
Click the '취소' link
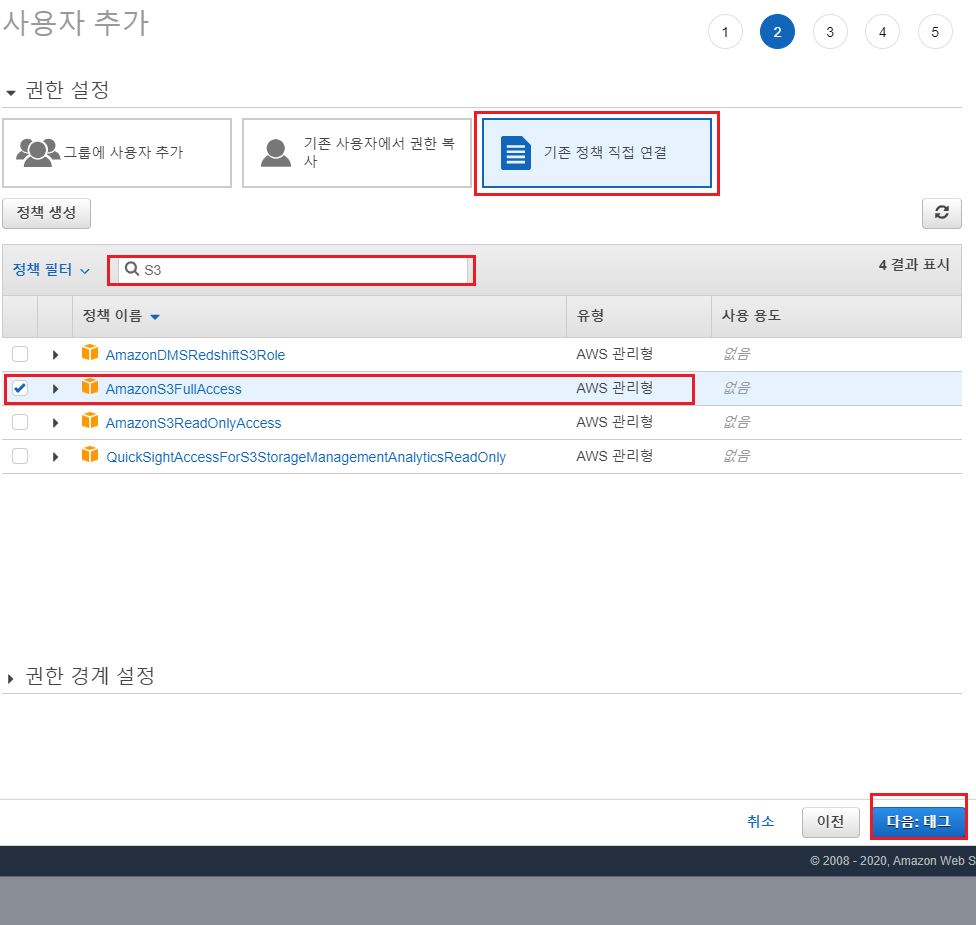point(761,822)
